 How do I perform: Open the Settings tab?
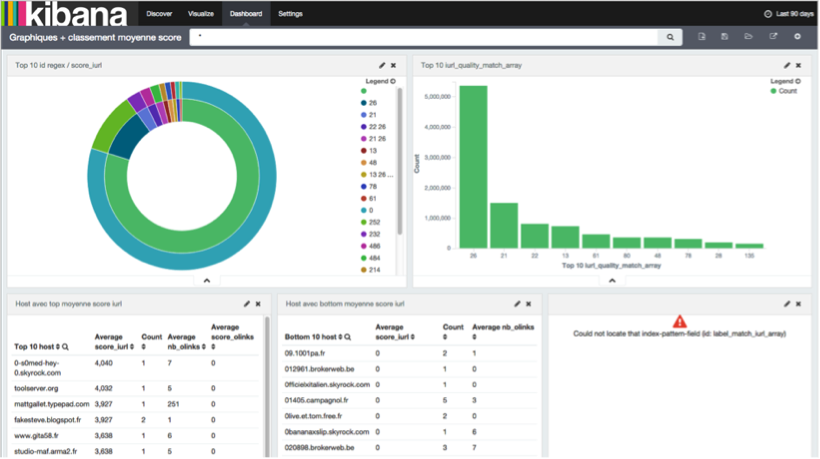click(x=290, y=14)
